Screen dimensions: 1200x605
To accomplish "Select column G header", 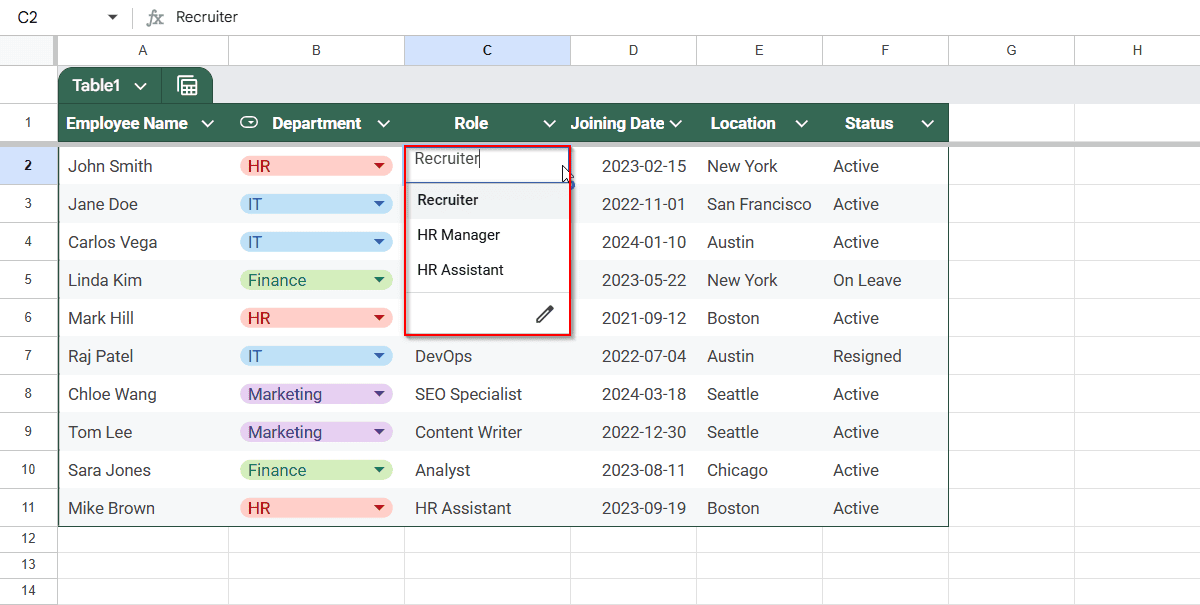I will click(1011, 50).
